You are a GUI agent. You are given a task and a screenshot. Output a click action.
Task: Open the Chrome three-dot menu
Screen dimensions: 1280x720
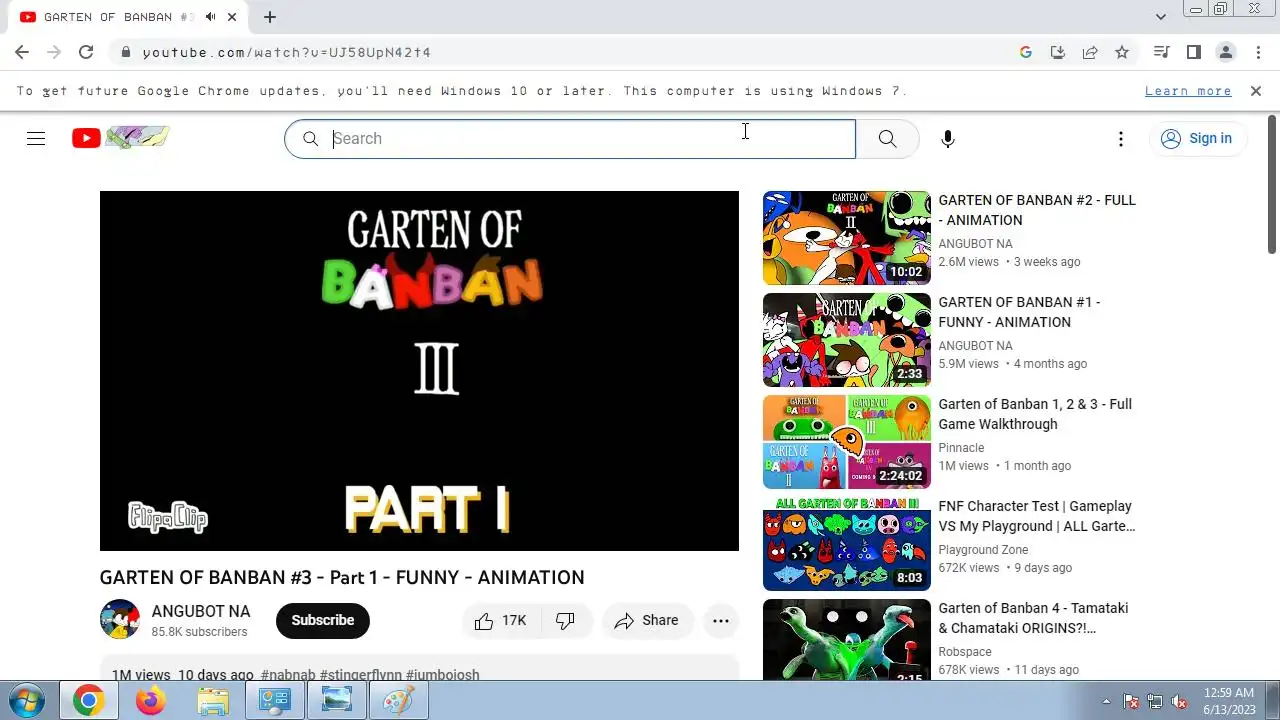[x=1257, y=52]
